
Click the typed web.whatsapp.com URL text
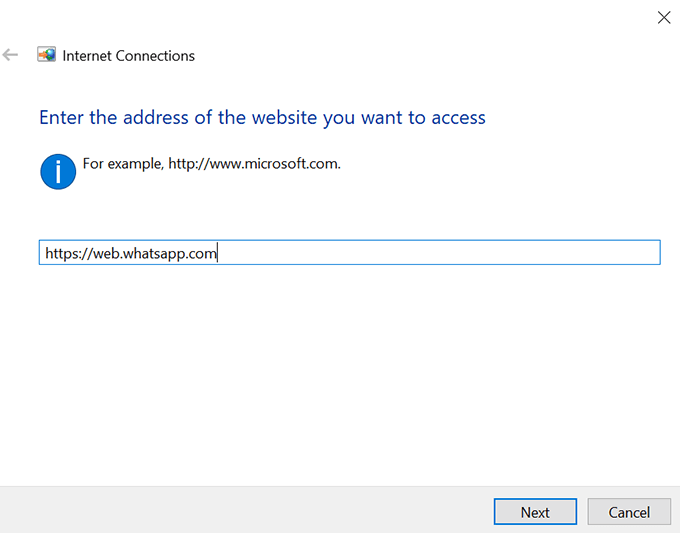(131, 254)
